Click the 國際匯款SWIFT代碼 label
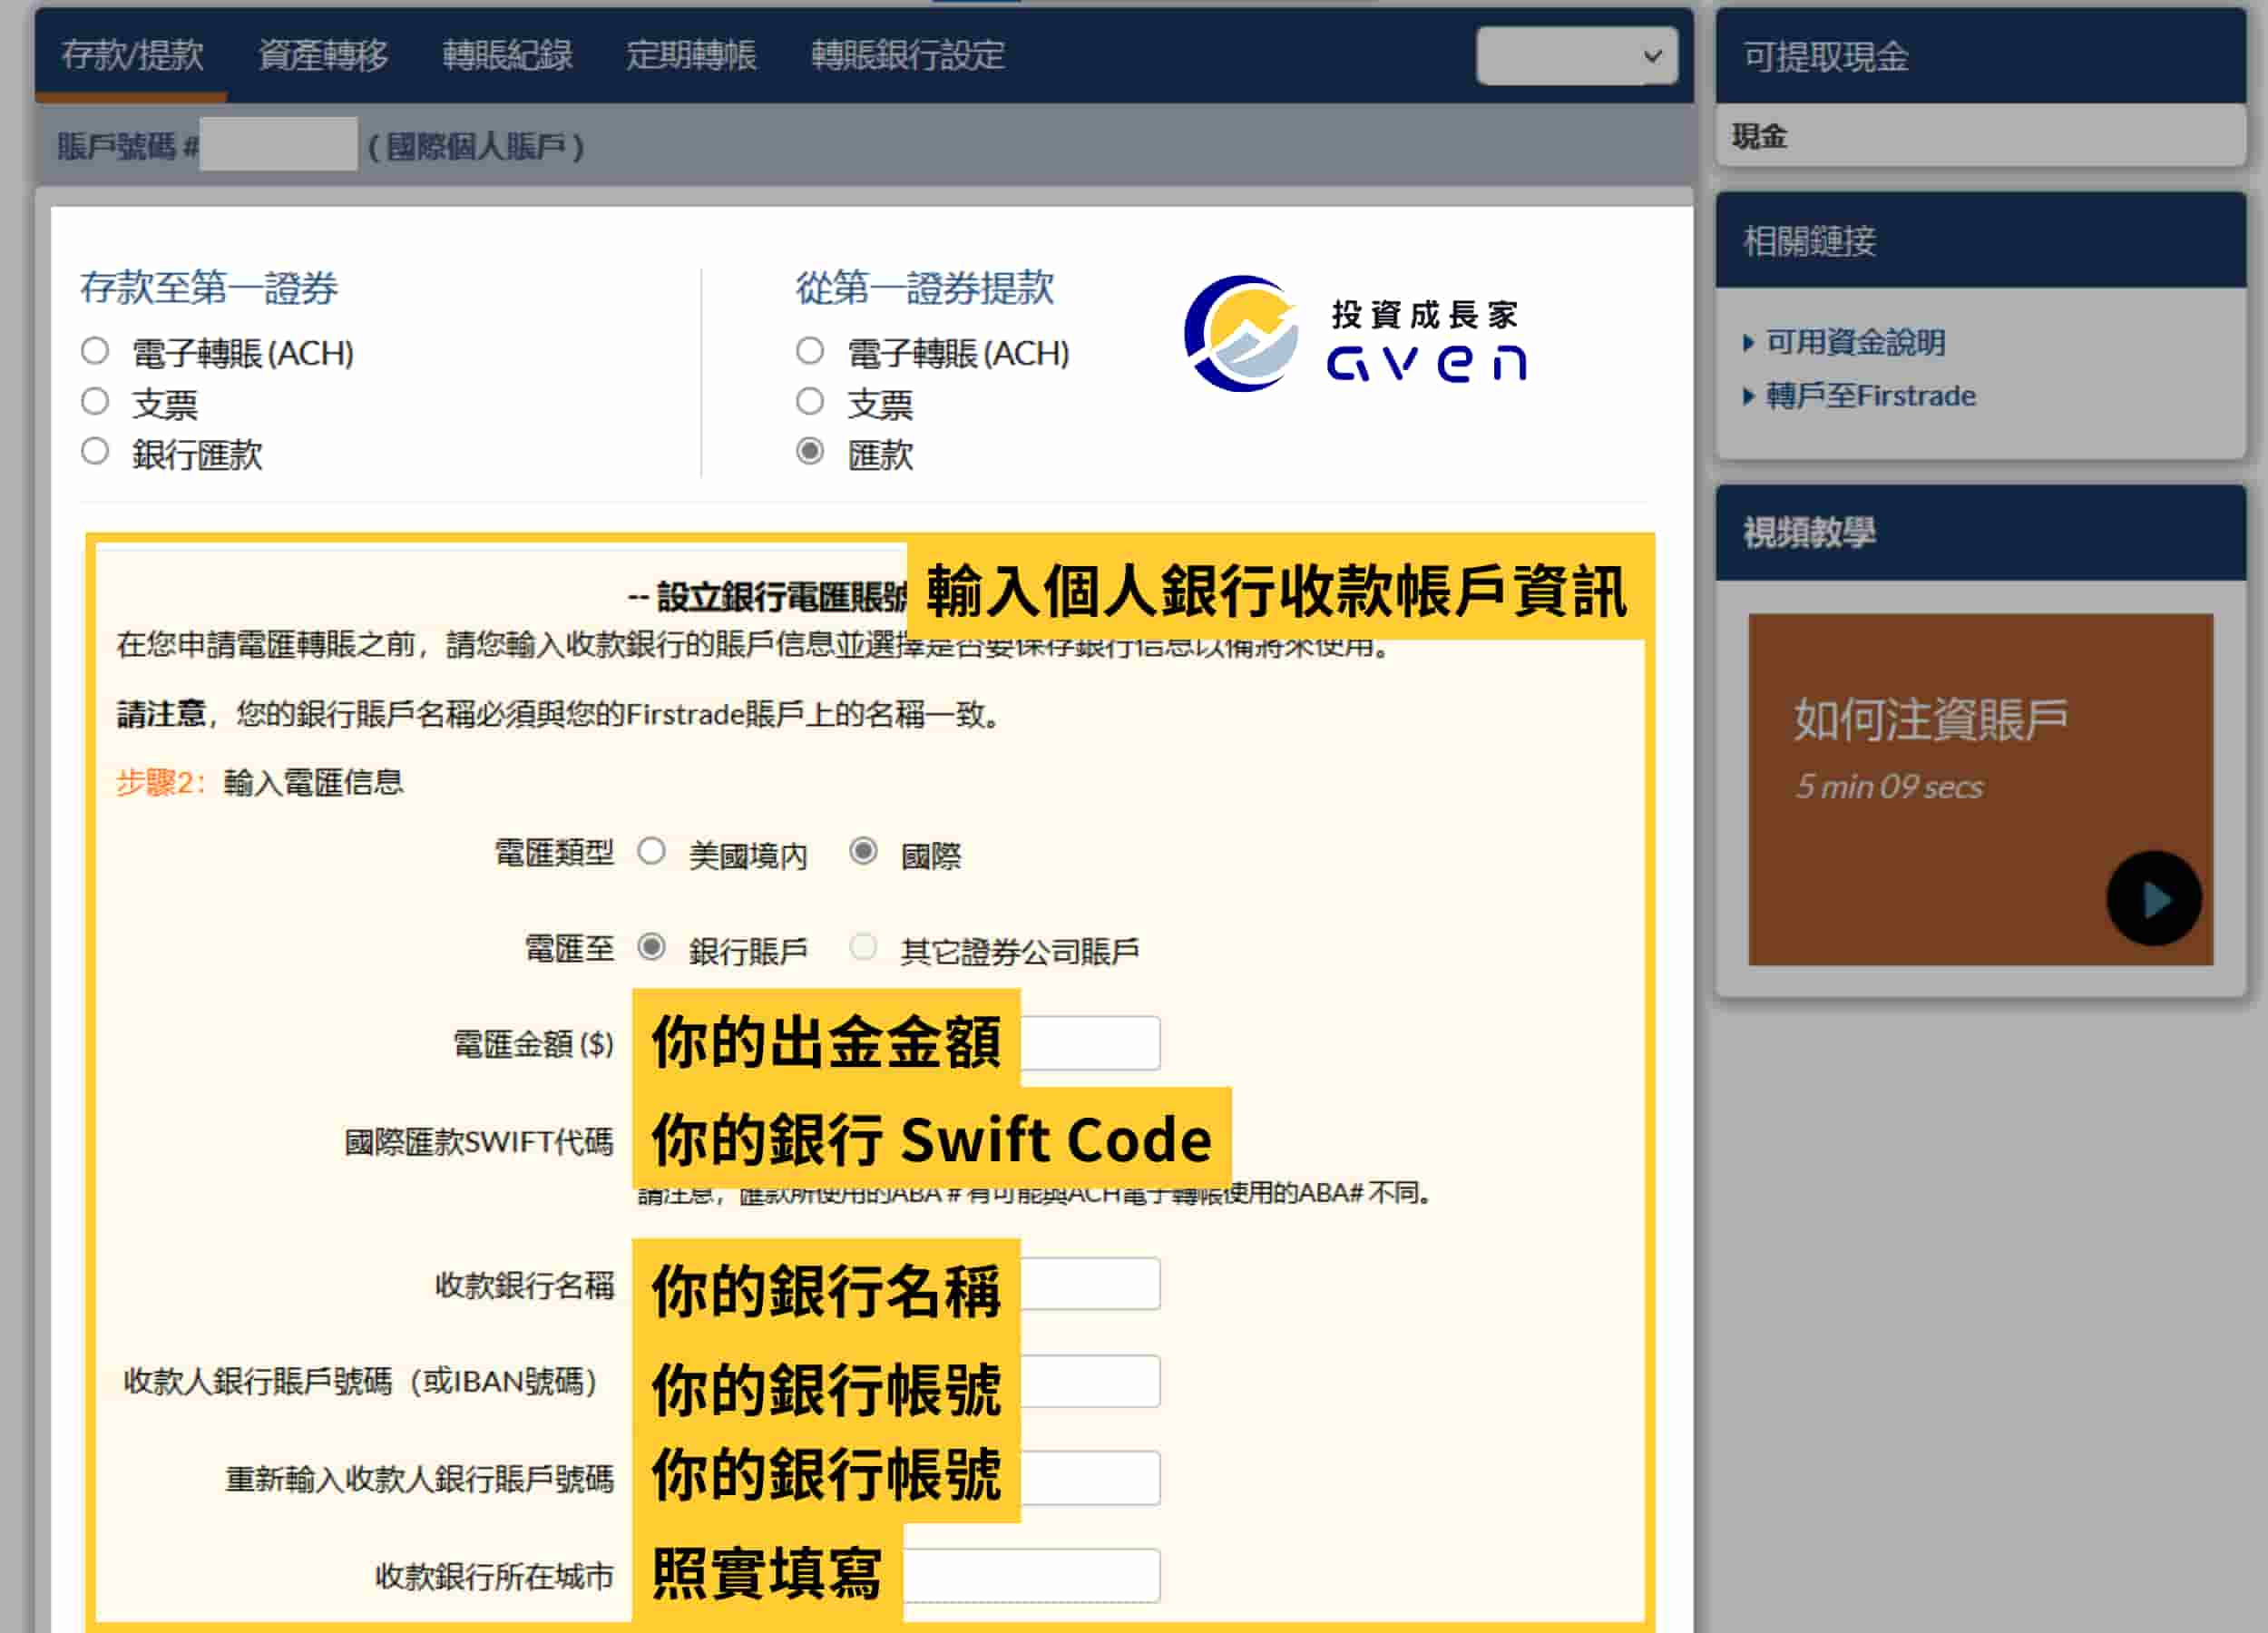 [479, 1142]
